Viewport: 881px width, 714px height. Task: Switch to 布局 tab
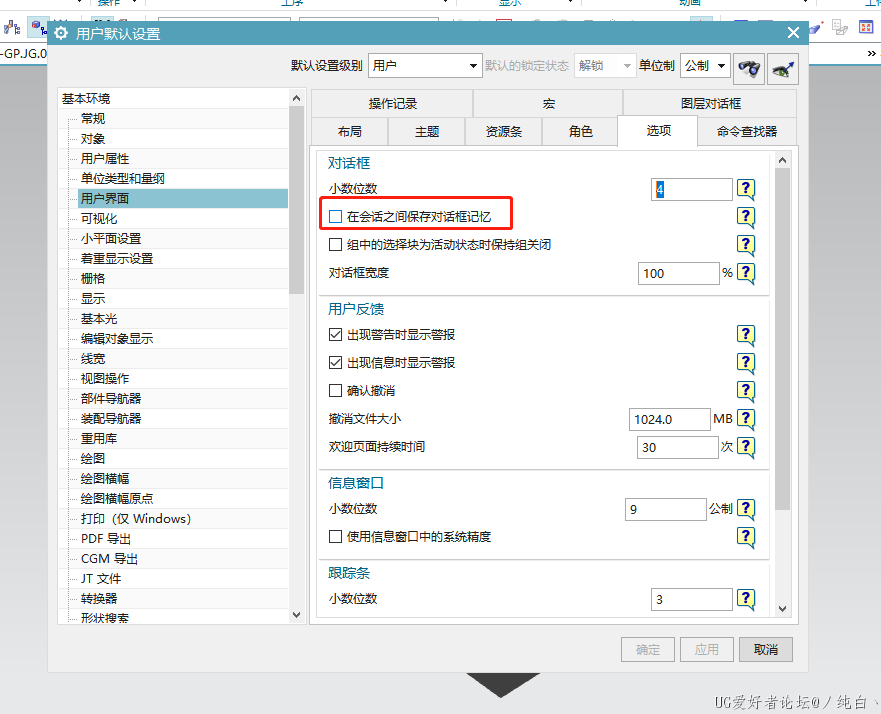point(349,131)
